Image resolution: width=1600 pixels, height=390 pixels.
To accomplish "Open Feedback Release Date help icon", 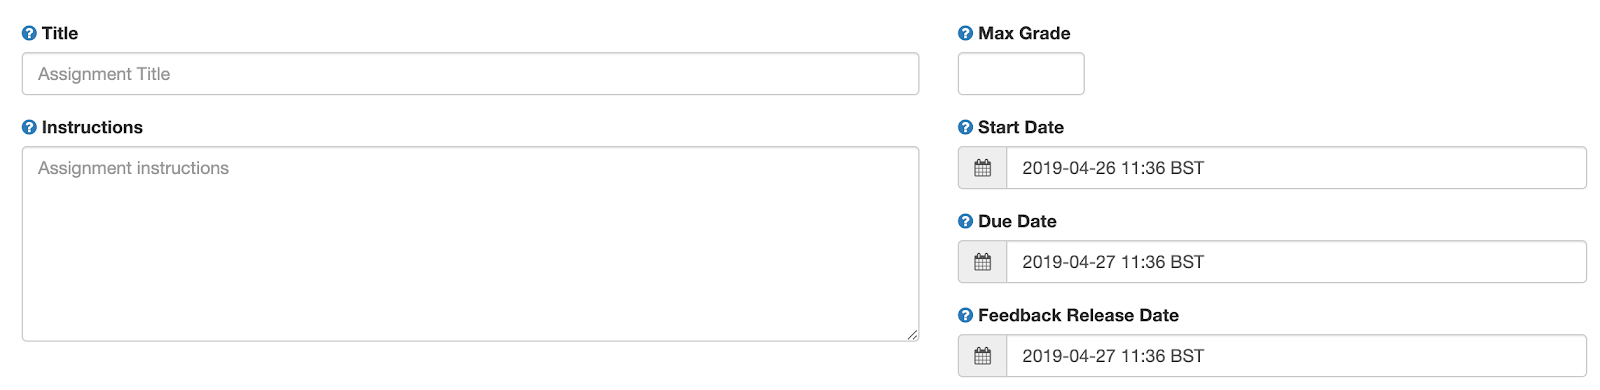I will [965, 315].
